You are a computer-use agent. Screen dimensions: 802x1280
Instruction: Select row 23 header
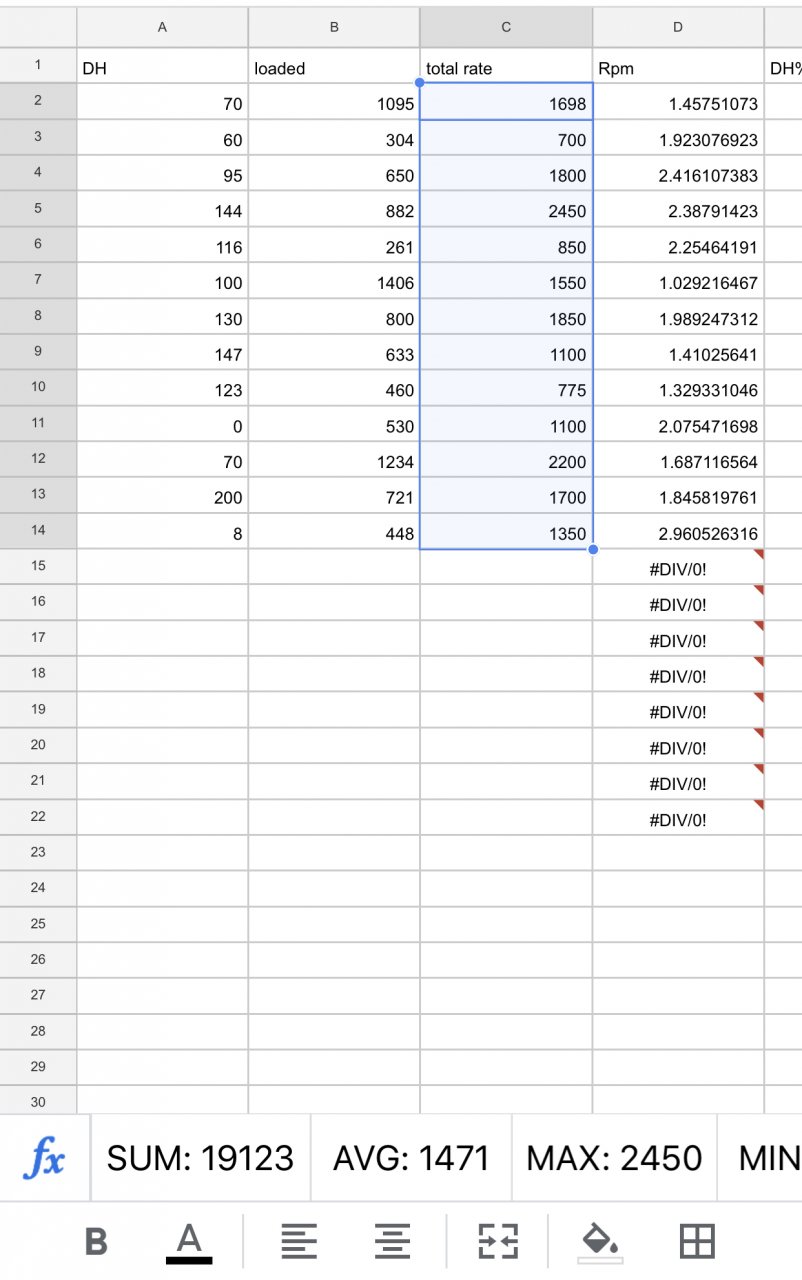[x=38, y=852]
